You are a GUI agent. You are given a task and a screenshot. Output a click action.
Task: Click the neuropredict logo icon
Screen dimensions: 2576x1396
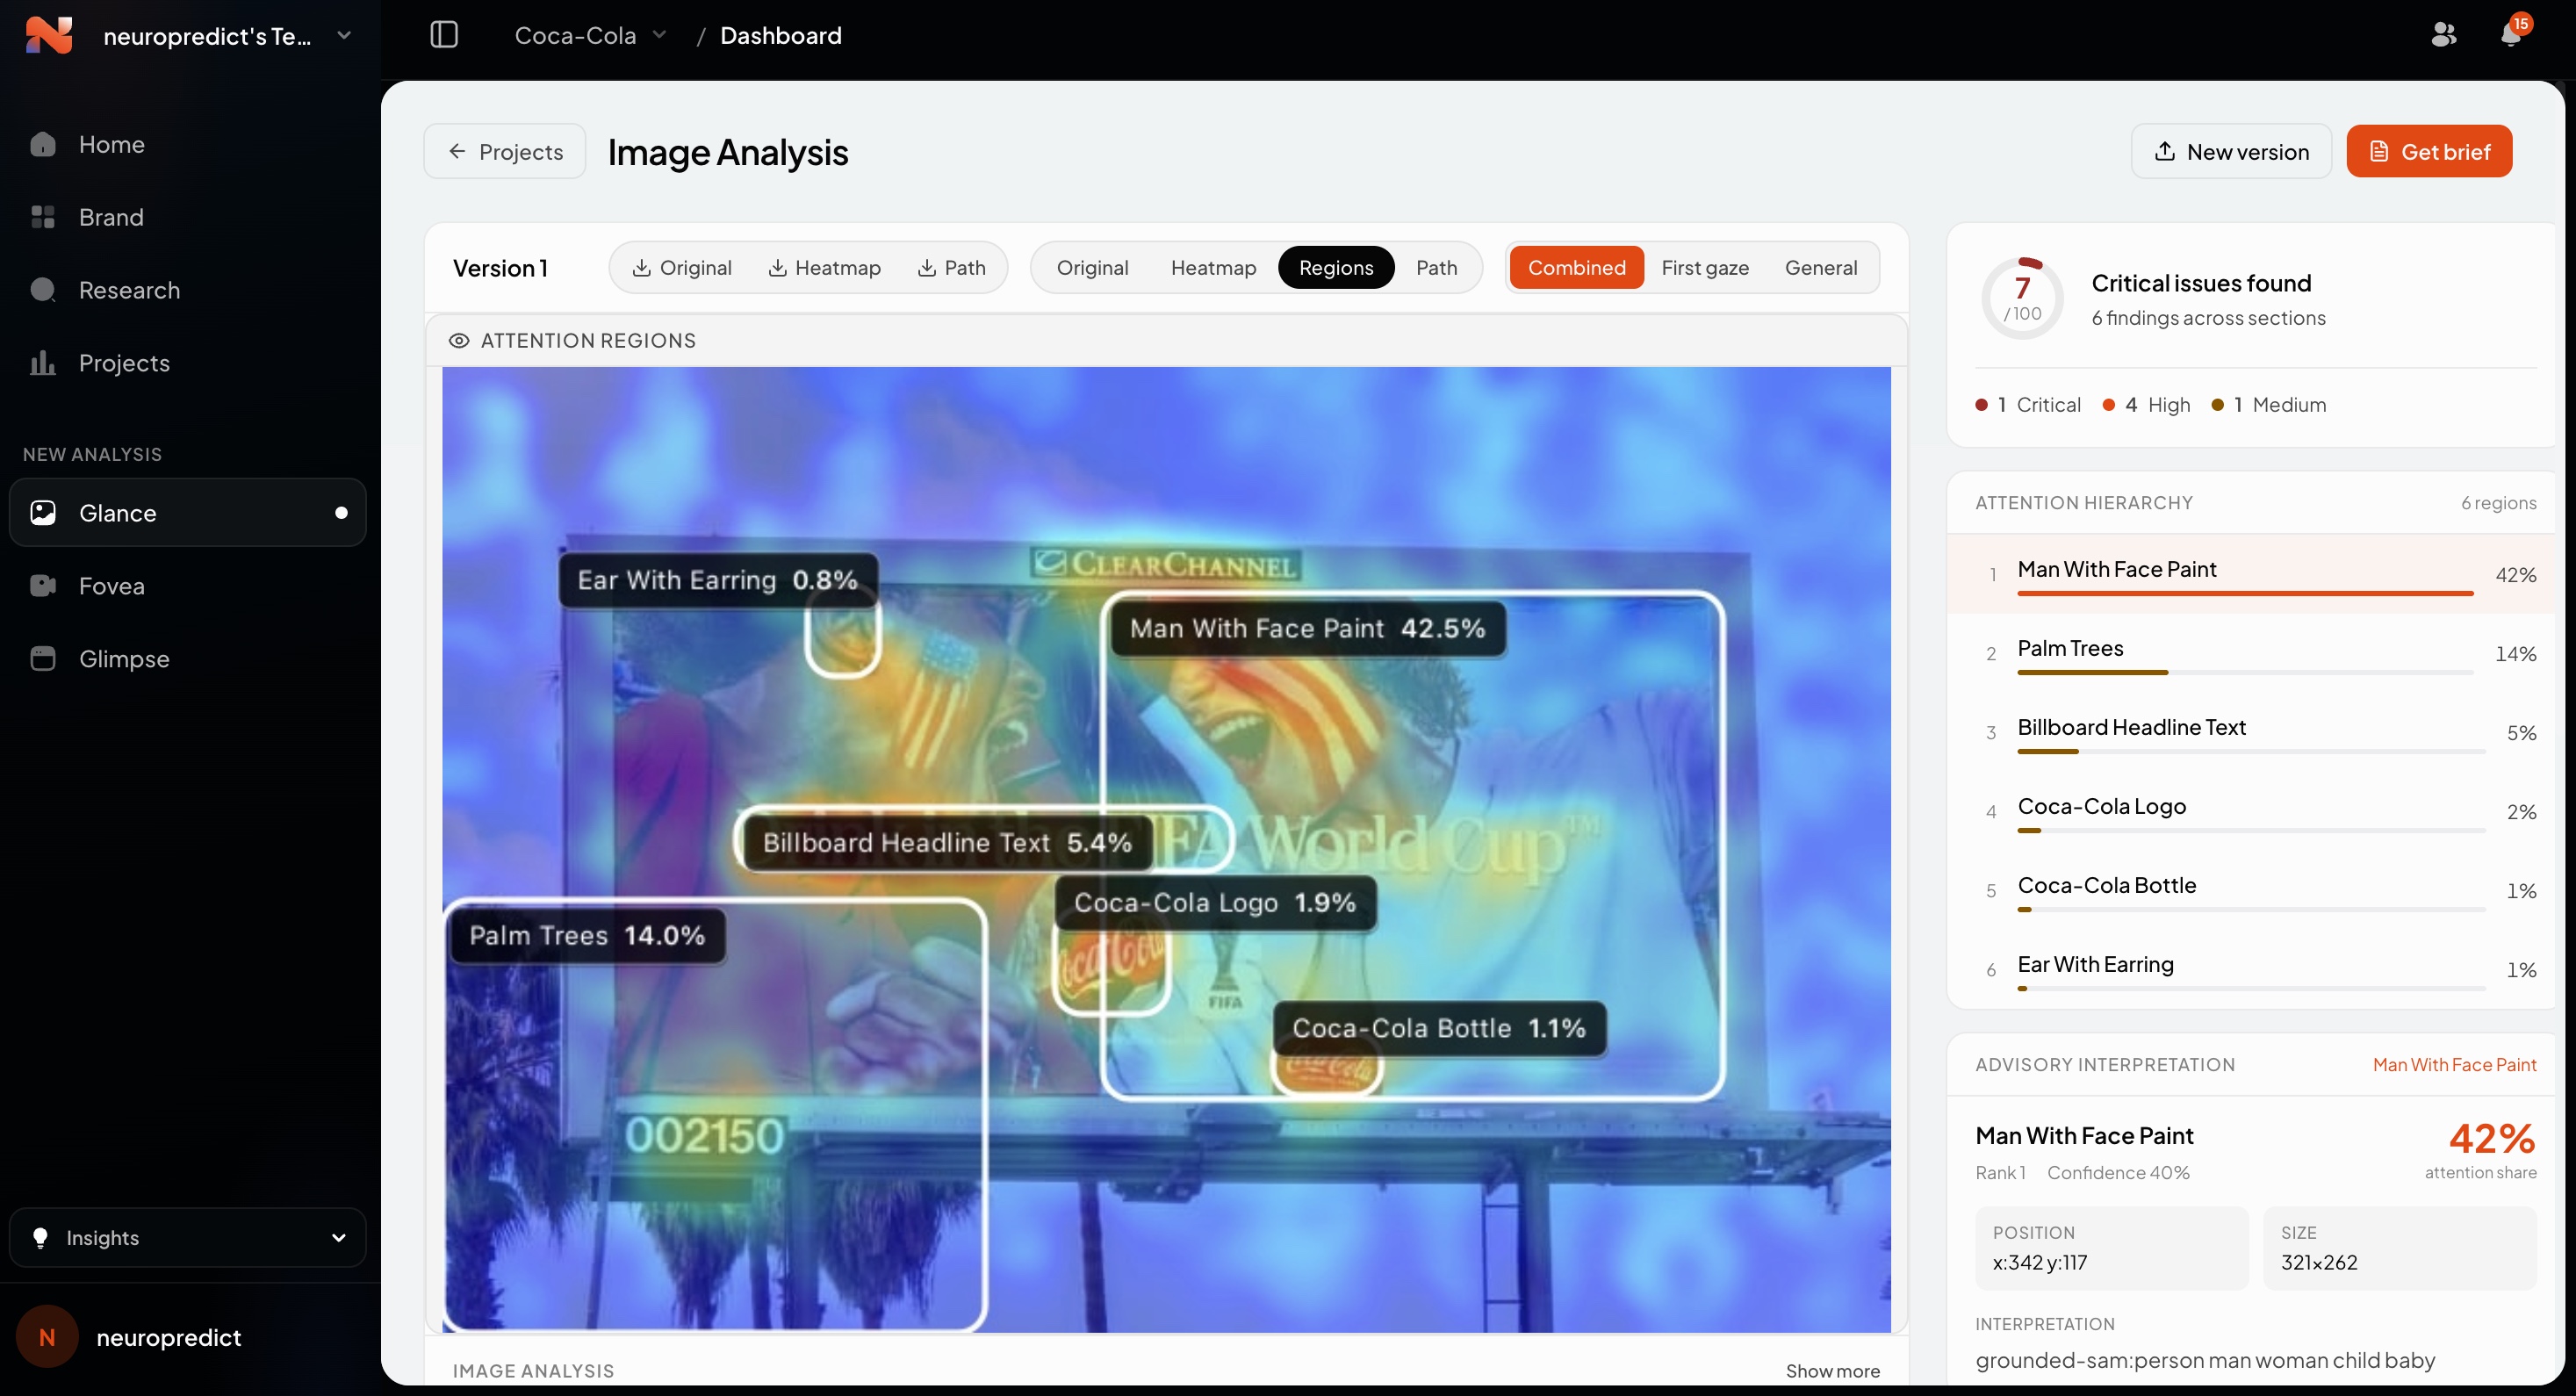[x=48, y=35]
